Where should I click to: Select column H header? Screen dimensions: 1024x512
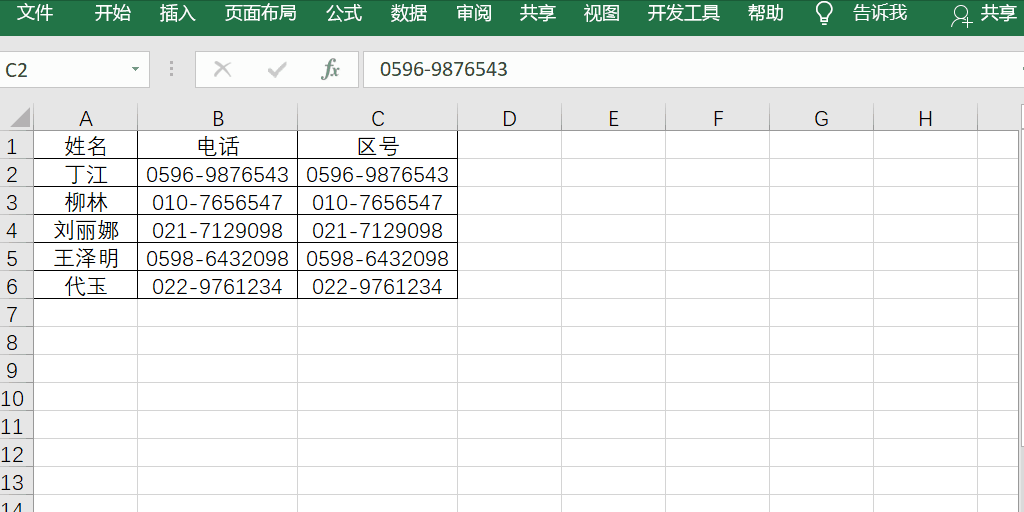pyautogui.click(x=925, y=118)
